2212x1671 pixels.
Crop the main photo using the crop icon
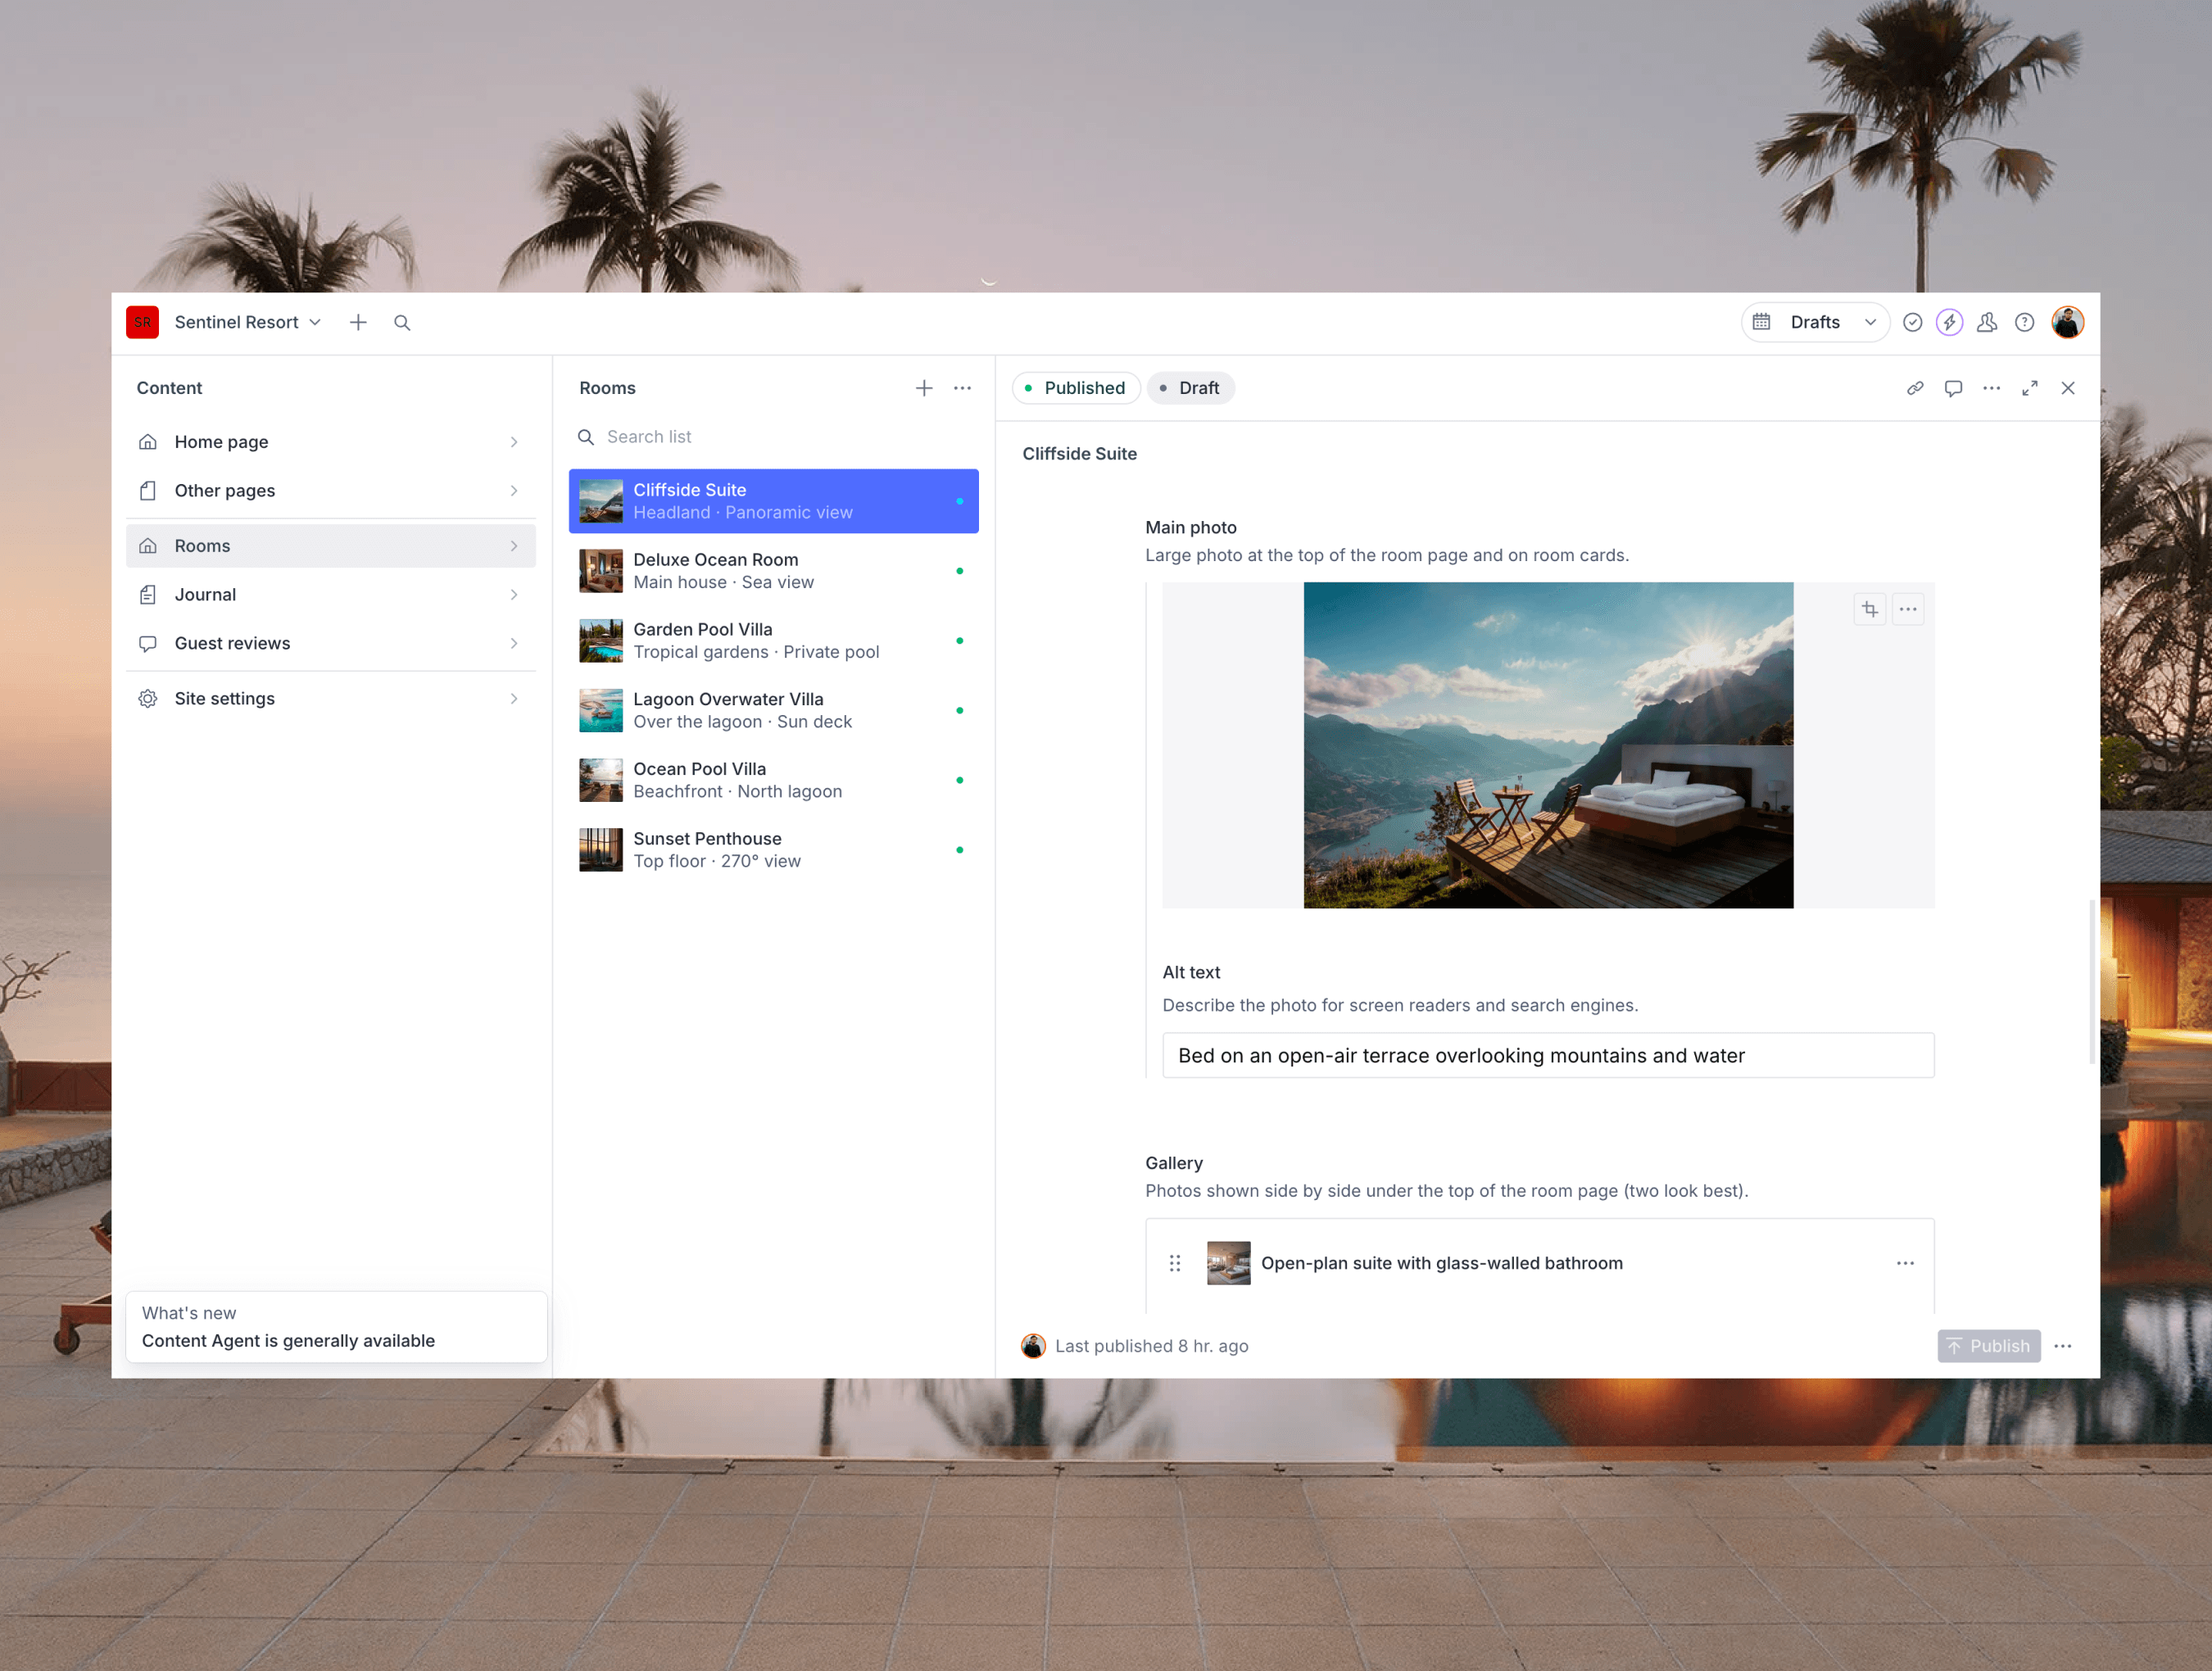pos(1869,609)
